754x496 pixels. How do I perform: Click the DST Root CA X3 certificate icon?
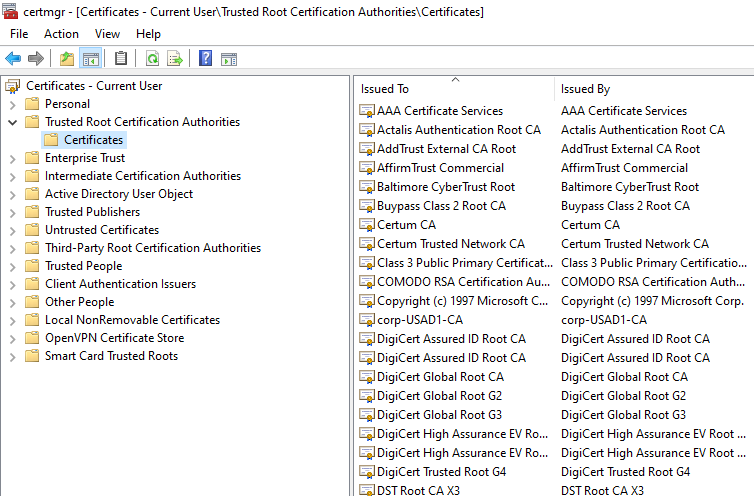tap(367, 490)
